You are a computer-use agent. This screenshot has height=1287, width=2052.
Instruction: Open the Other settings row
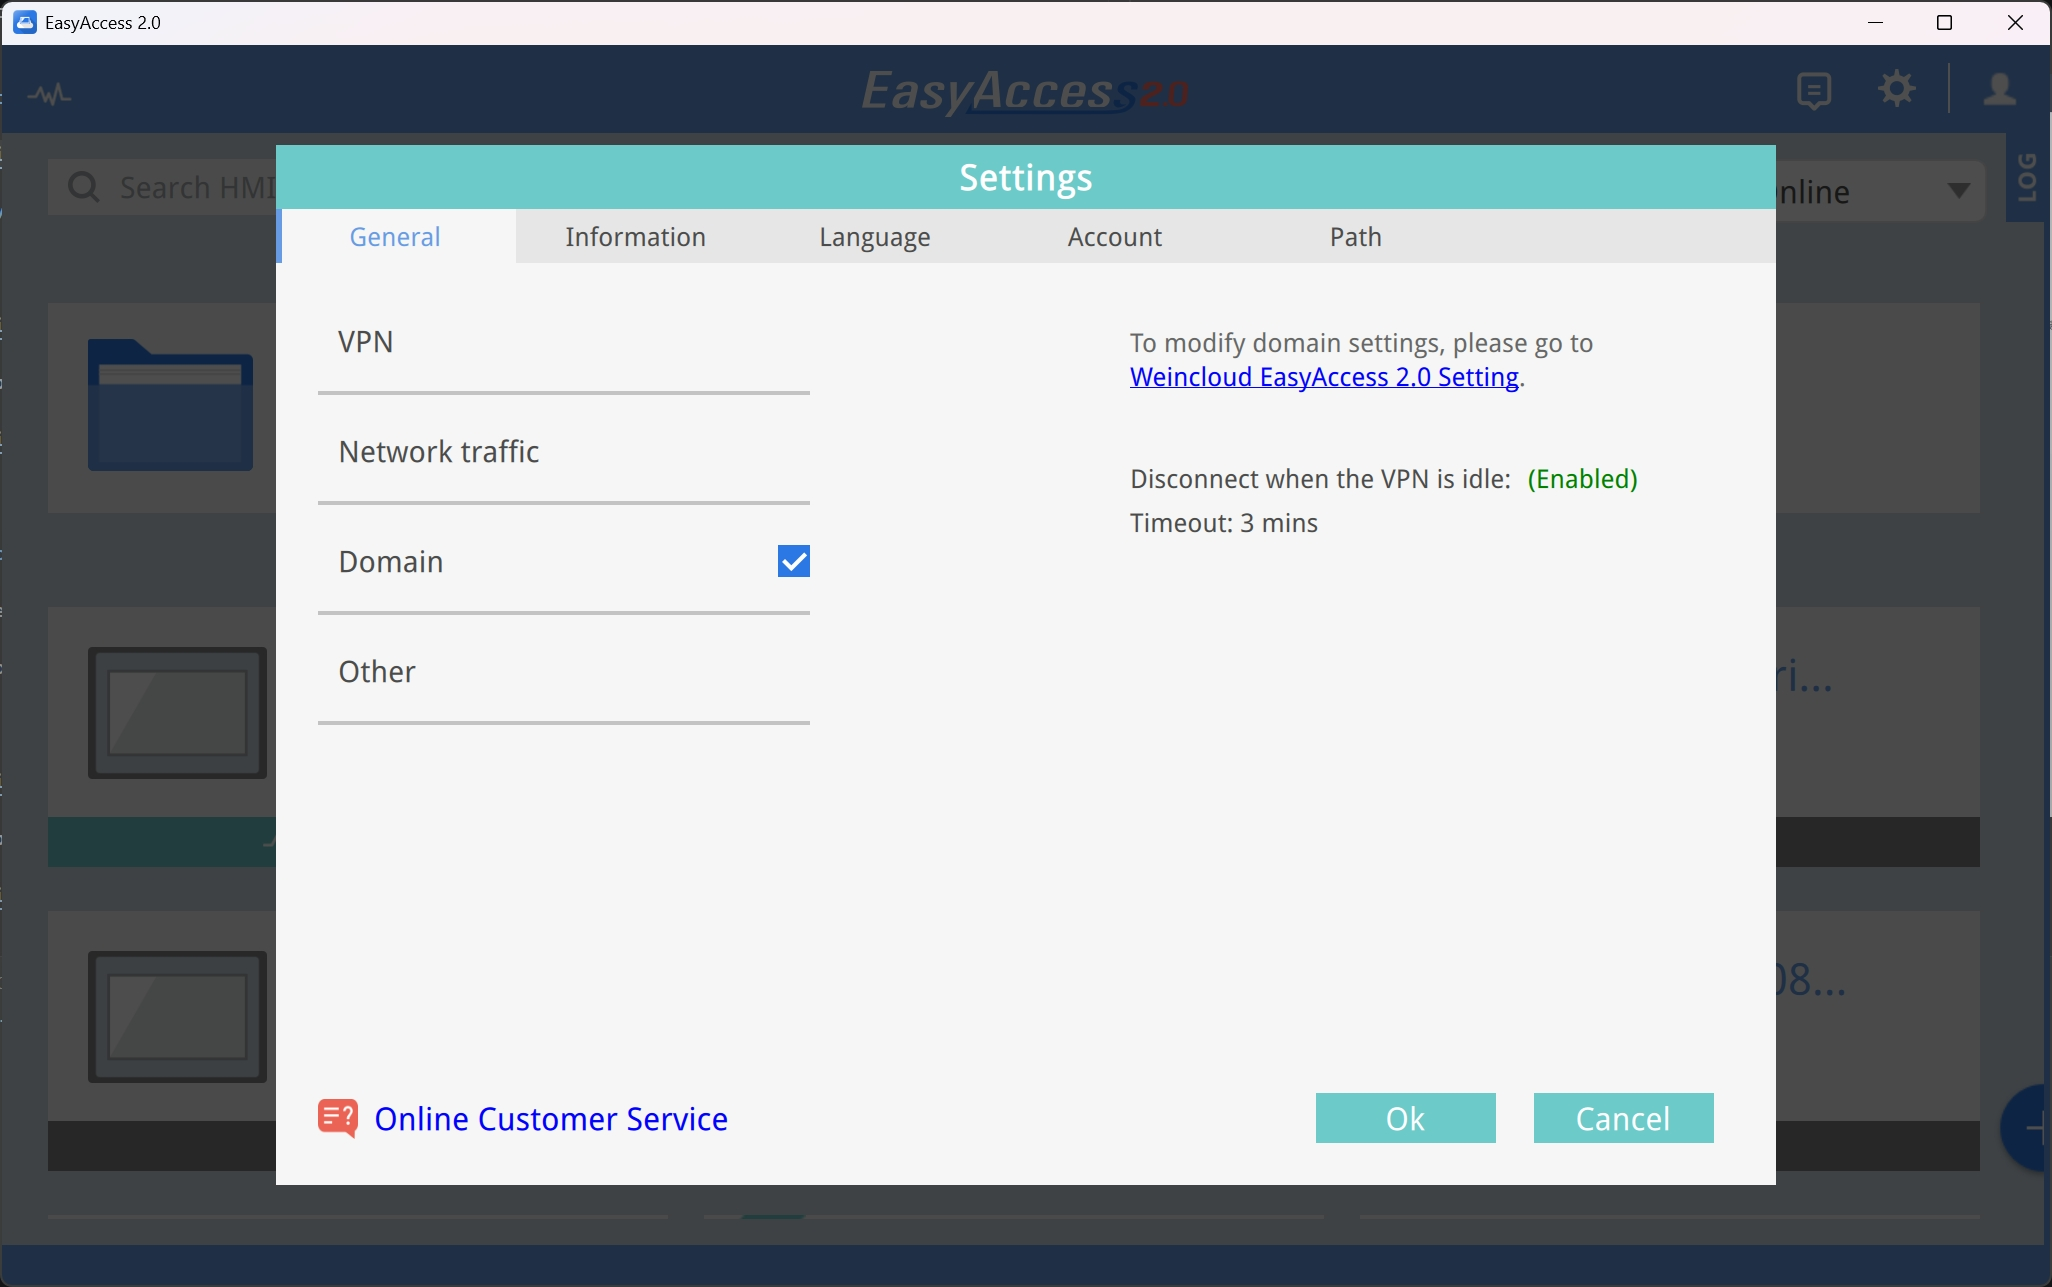pyautogui.click(x=564, y=672)
